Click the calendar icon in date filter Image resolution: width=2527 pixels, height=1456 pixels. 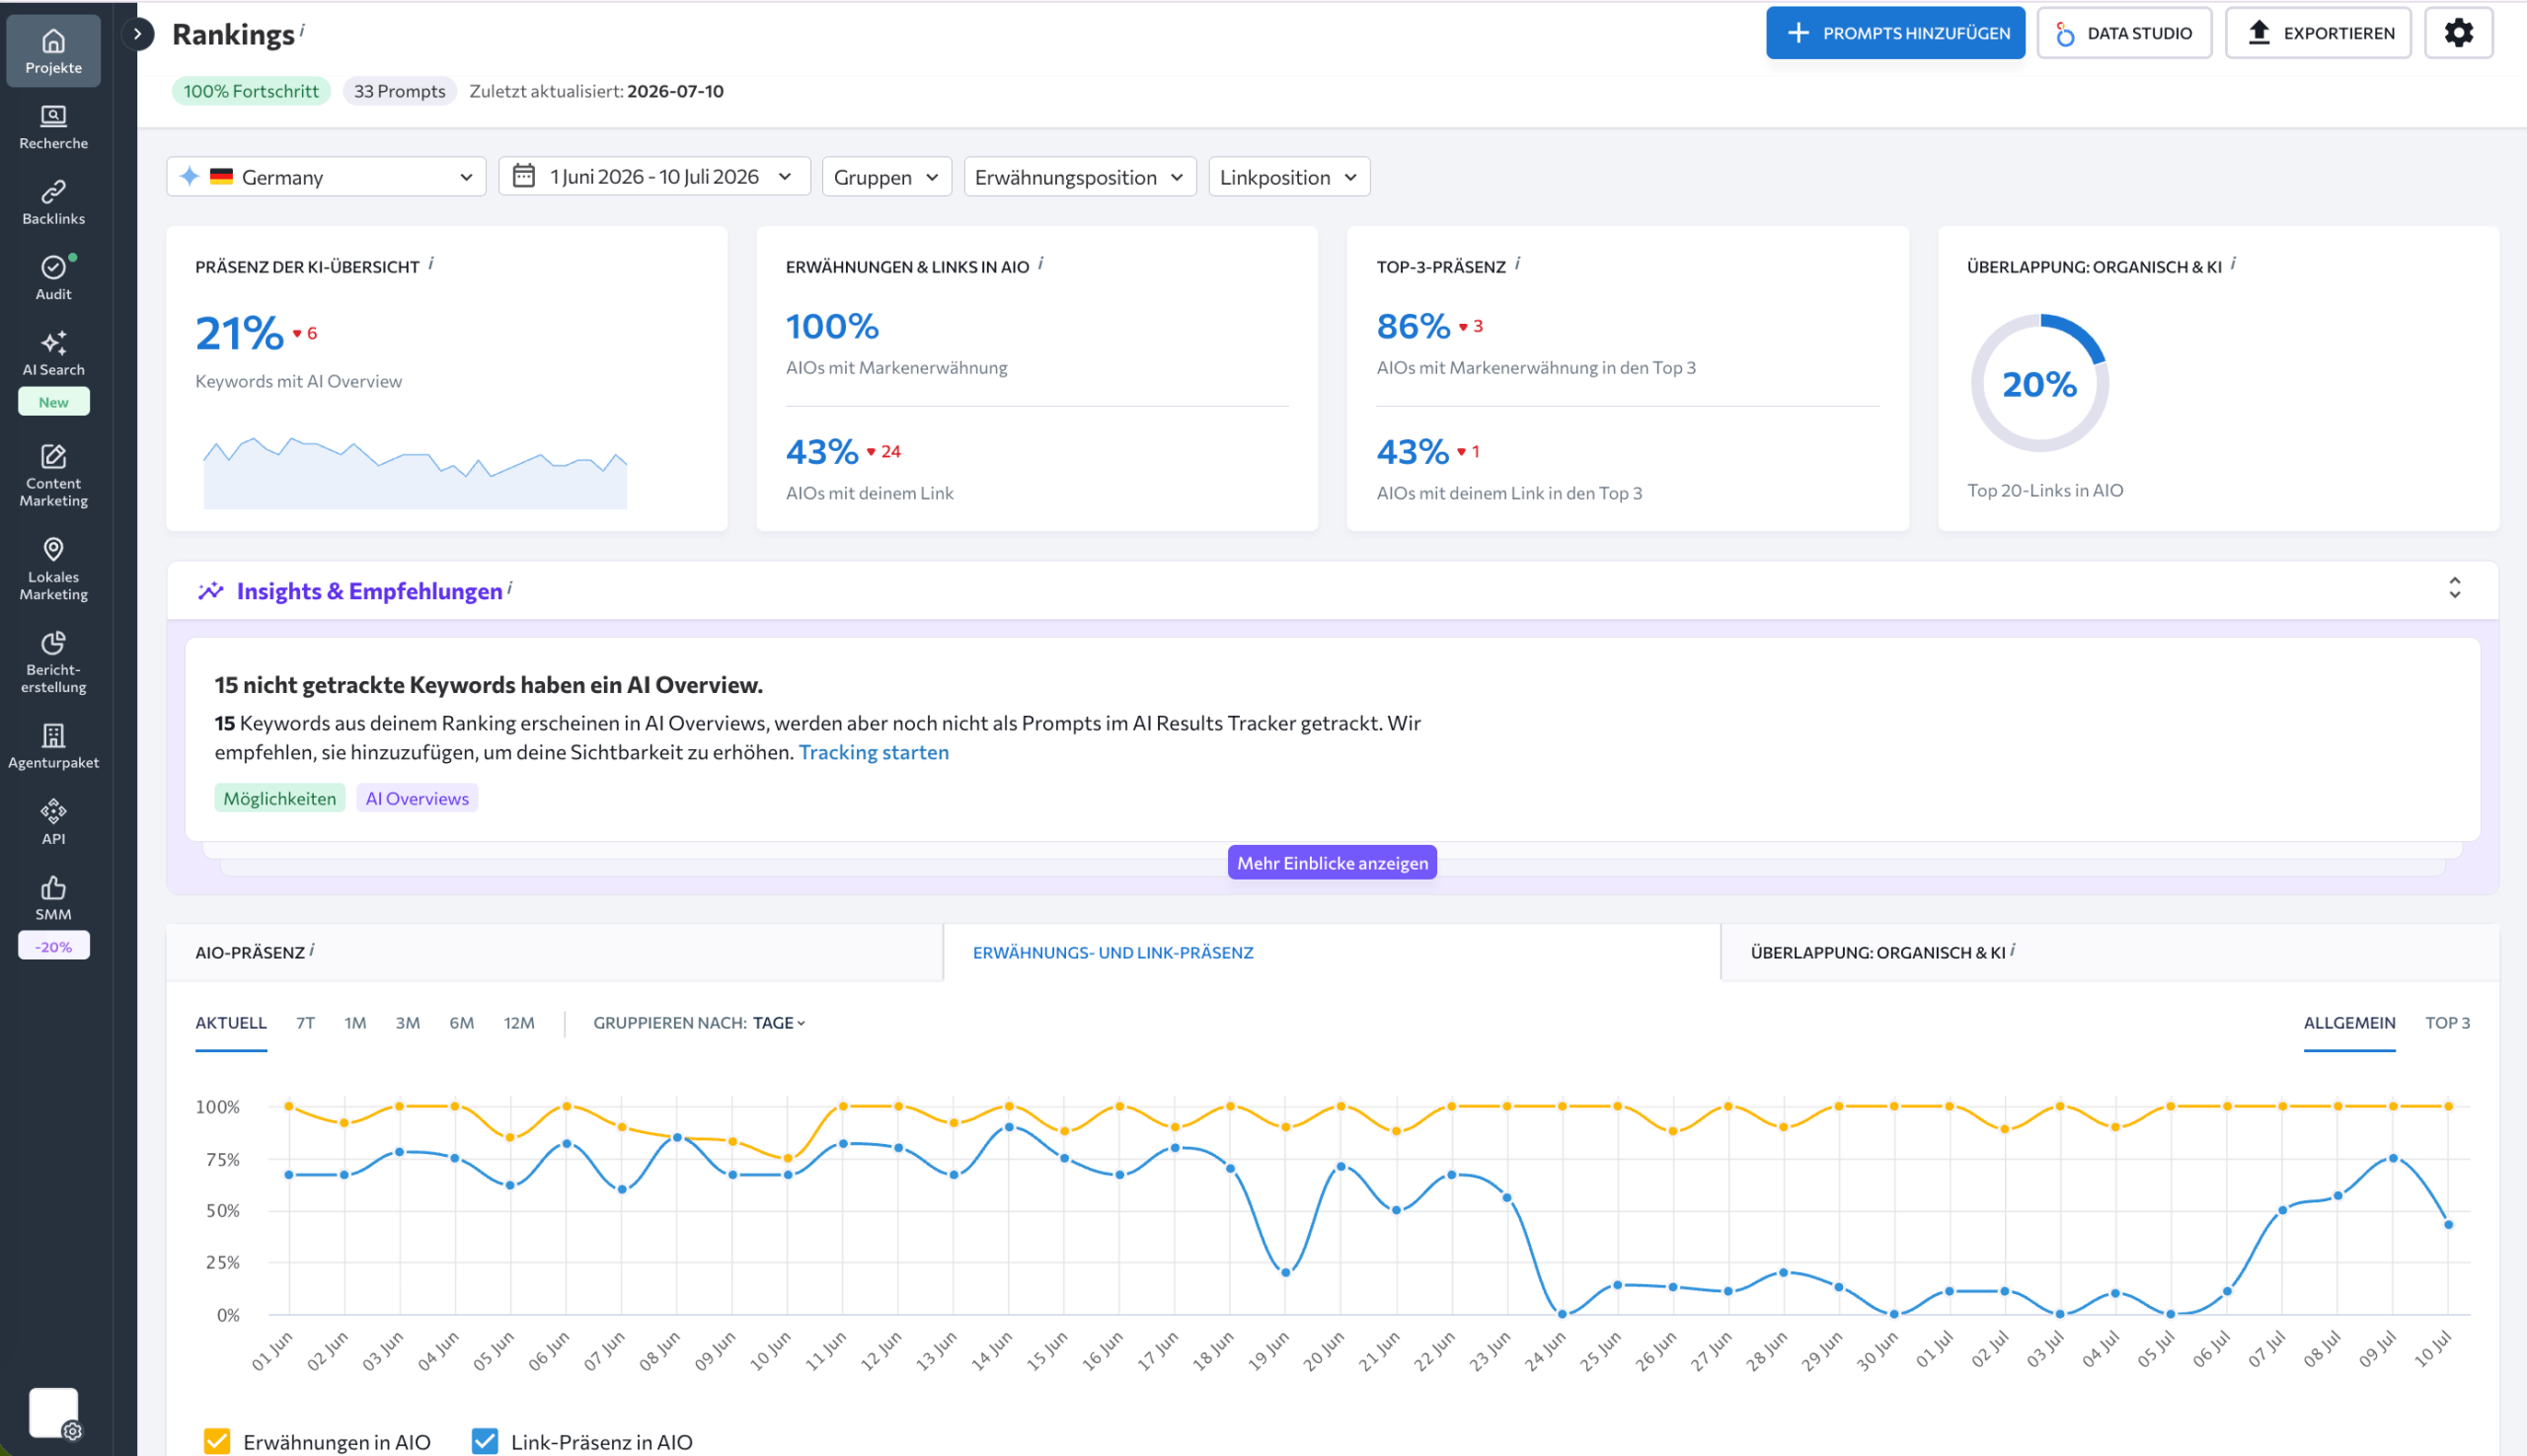[x=523, y=176]
